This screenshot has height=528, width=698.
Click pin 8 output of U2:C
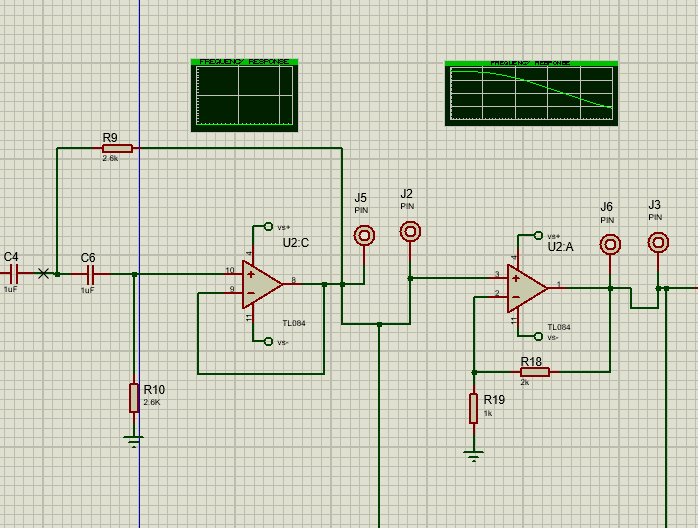pos(292,284)
